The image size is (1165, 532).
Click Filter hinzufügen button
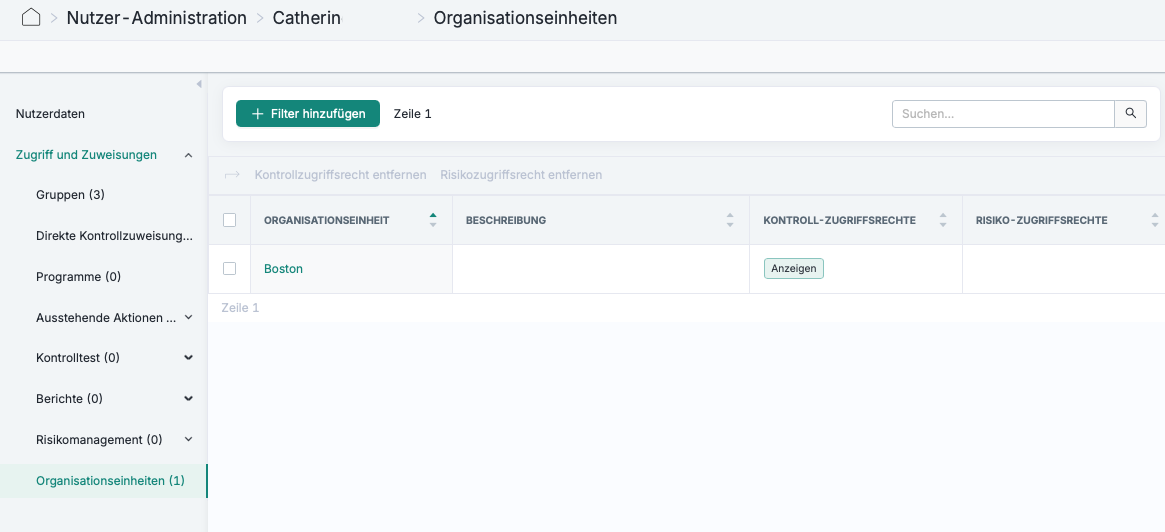pyautogui.click(x=308, y=114)
